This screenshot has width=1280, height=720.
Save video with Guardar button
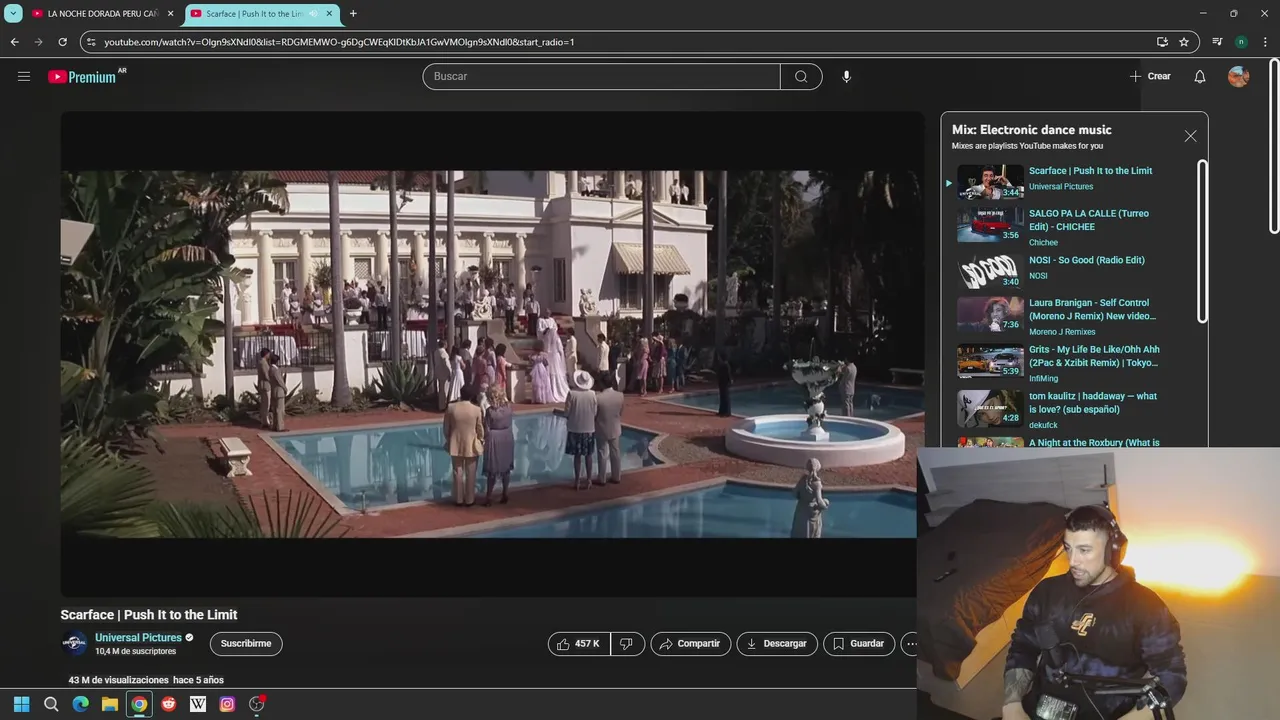point(859,644)
